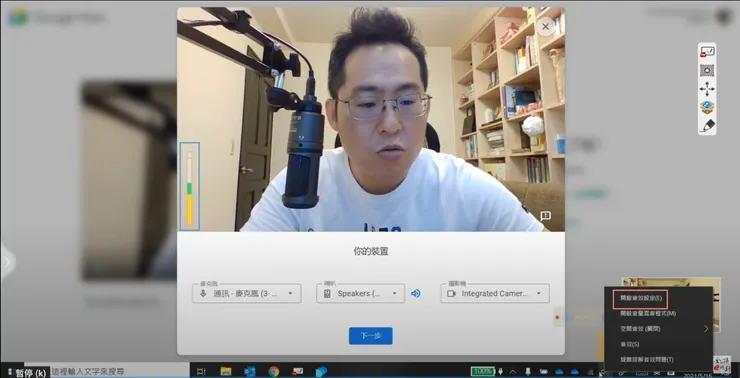Click the speaker device icon in the dropdown

pos(327,294)
